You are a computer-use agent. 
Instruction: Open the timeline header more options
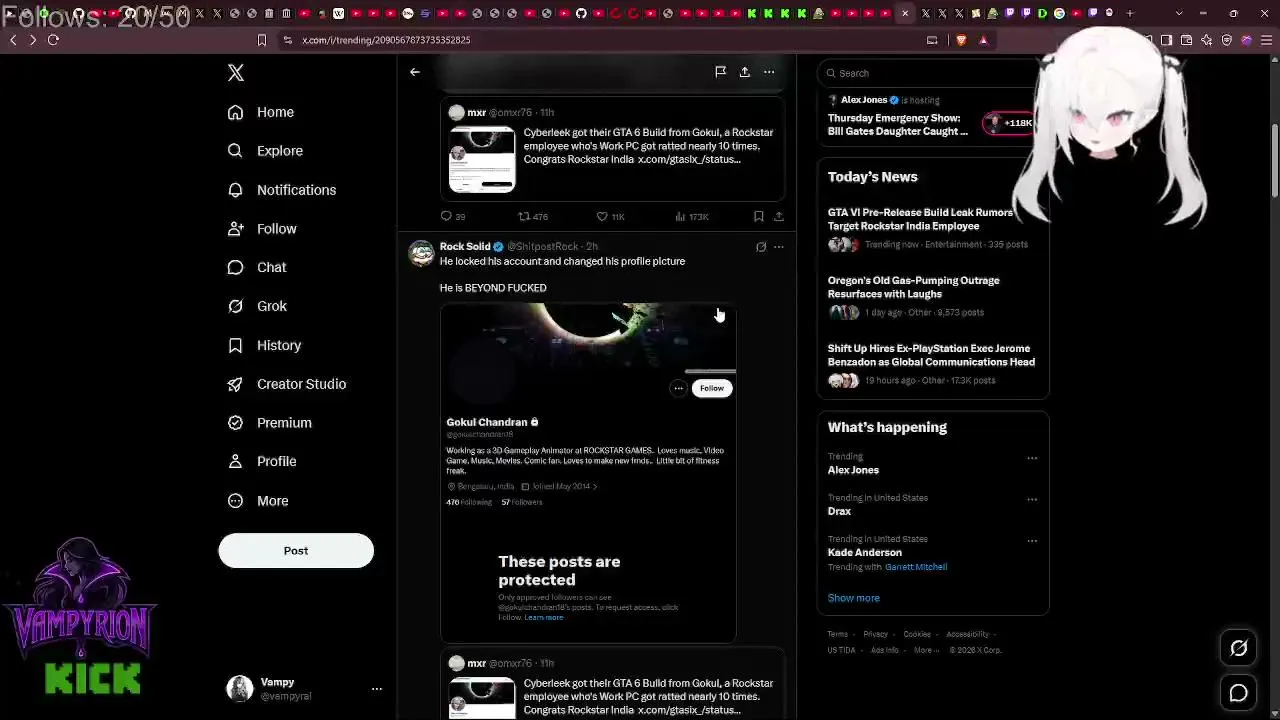pyautogui.click(x=769, y=72)
